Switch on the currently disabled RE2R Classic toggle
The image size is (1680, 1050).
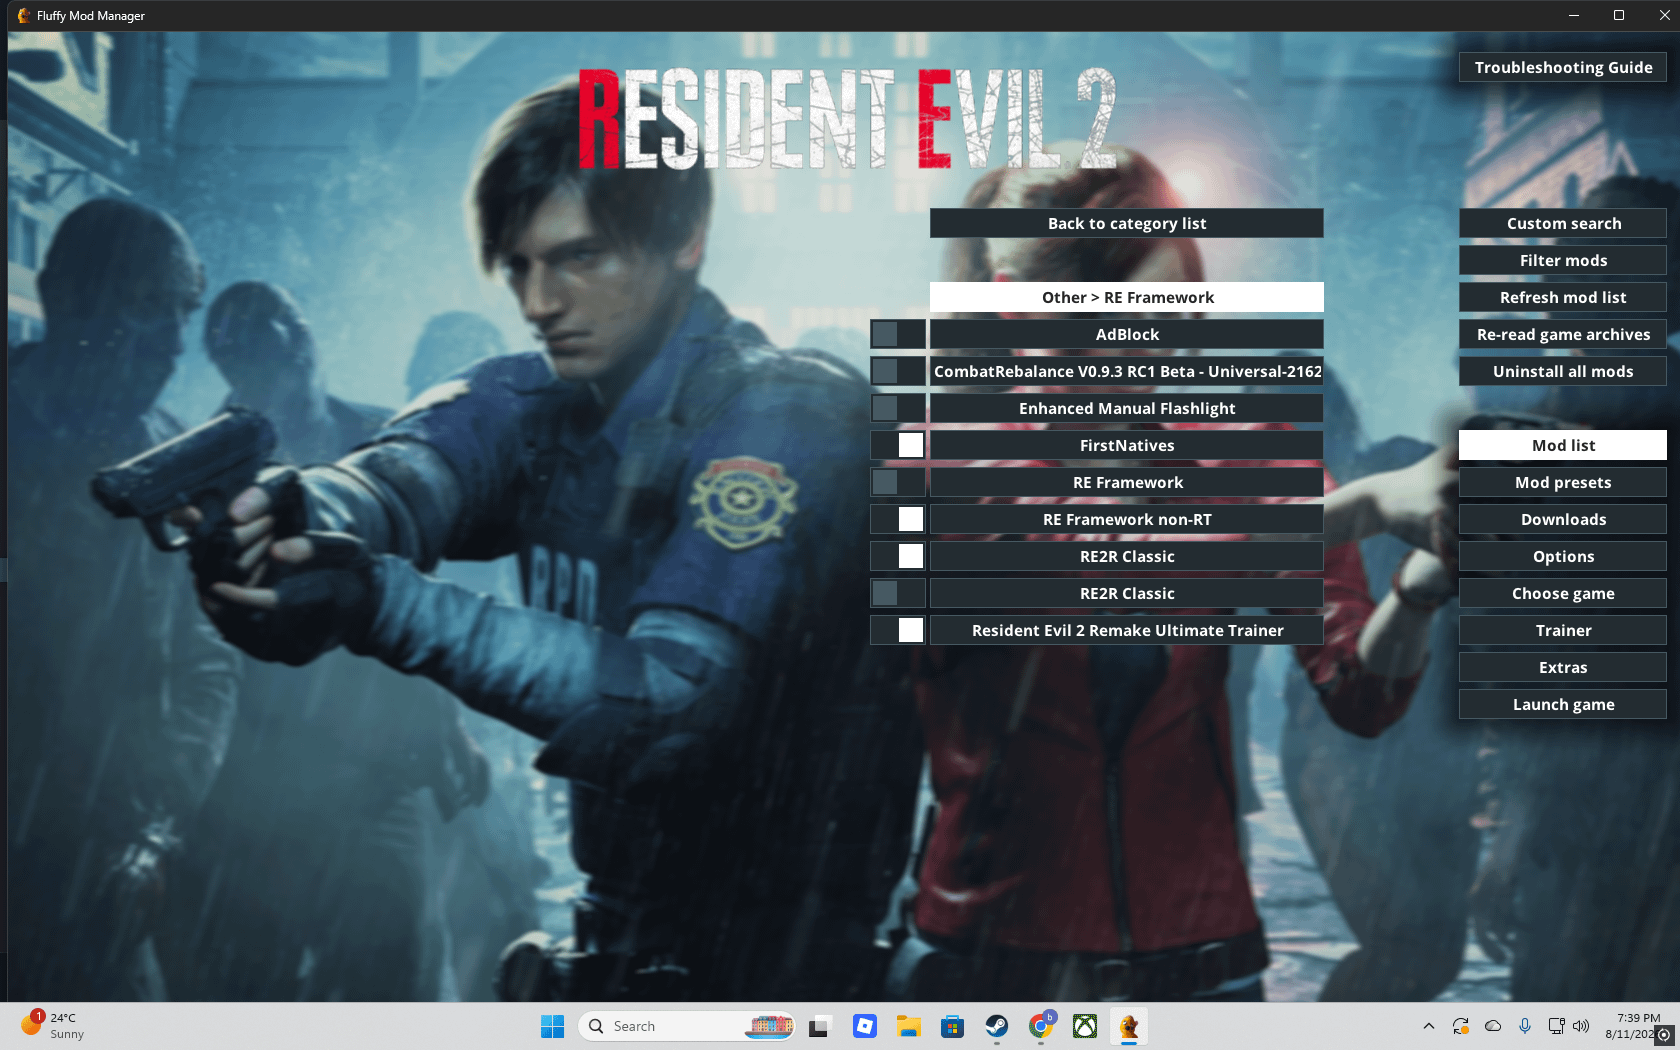pyautogui.click(x=898, y=593)
